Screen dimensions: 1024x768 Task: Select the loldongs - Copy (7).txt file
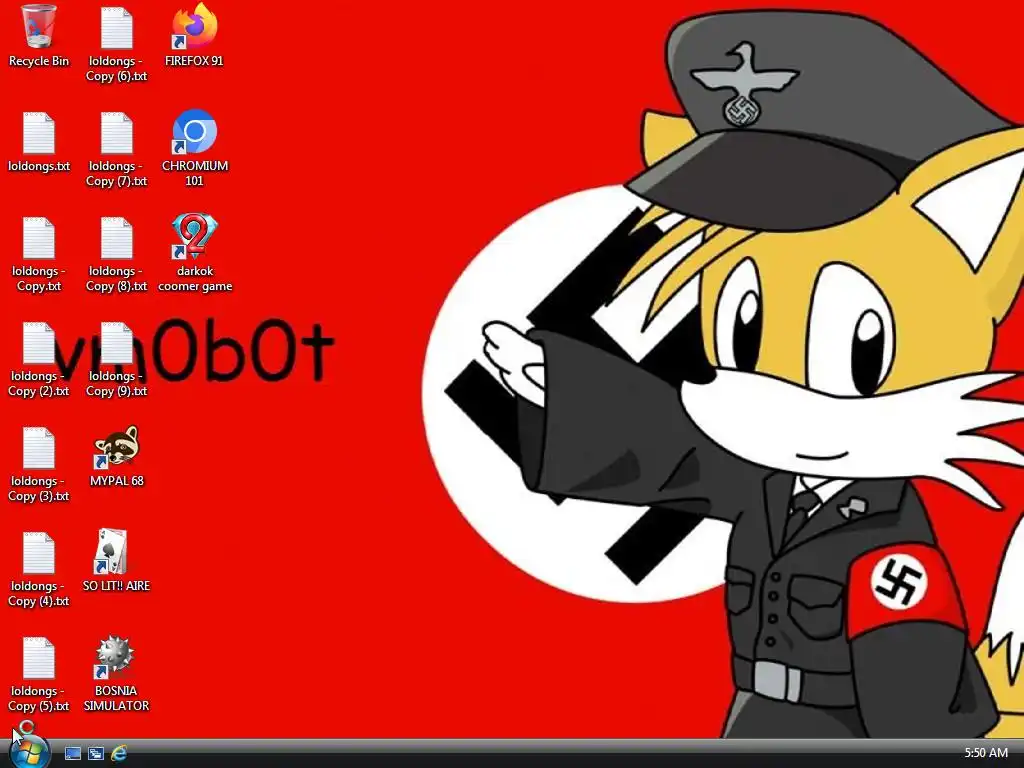point(116,150)
